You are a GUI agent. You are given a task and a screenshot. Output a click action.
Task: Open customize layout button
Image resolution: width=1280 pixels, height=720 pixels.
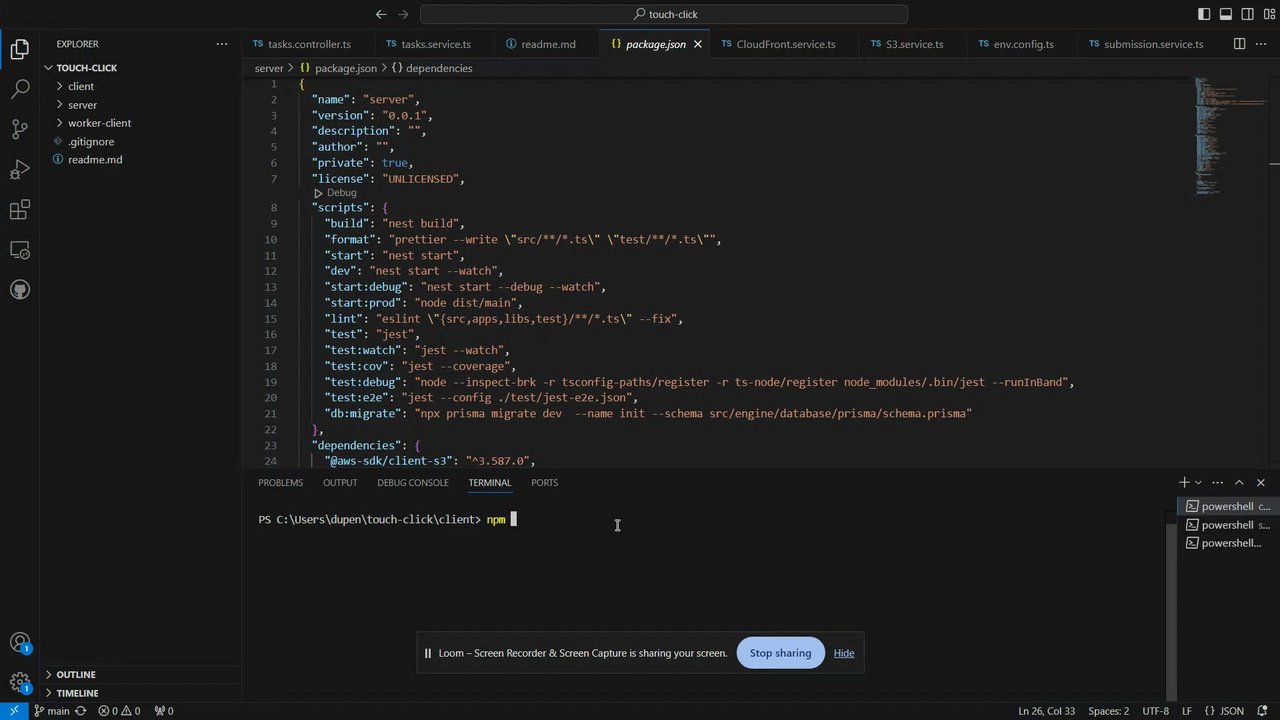pos(1270,14)
